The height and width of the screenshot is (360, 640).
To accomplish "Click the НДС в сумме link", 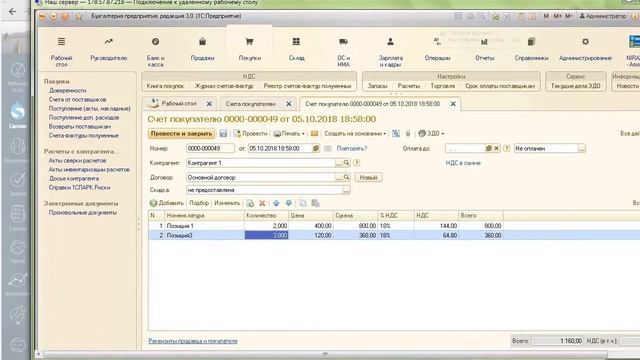I will (x=463, y=163).
